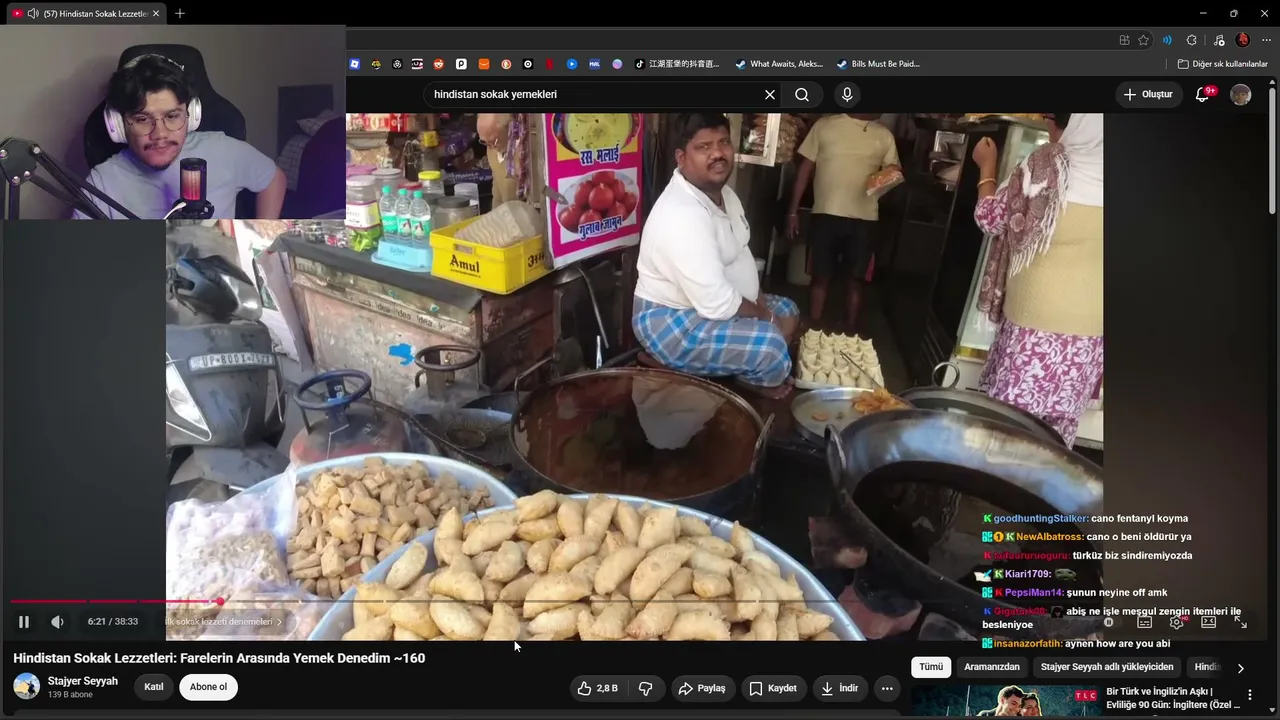Clear the YouTube search query
Image resolution: width=1280 pixels, height=720 pixels.
(770, 94)
